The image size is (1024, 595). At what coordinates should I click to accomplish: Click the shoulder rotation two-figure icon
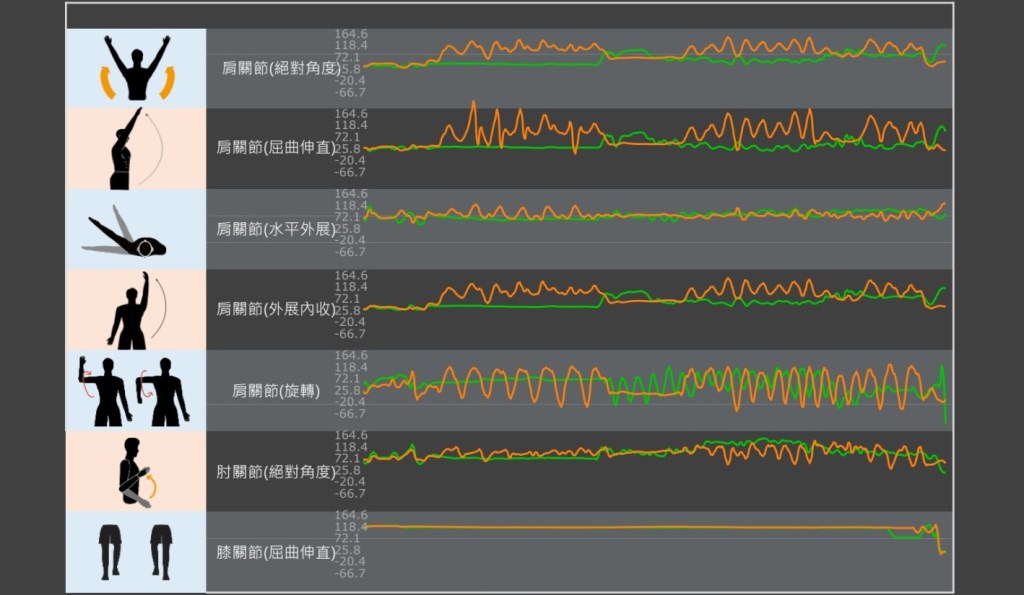coord(136,390)
